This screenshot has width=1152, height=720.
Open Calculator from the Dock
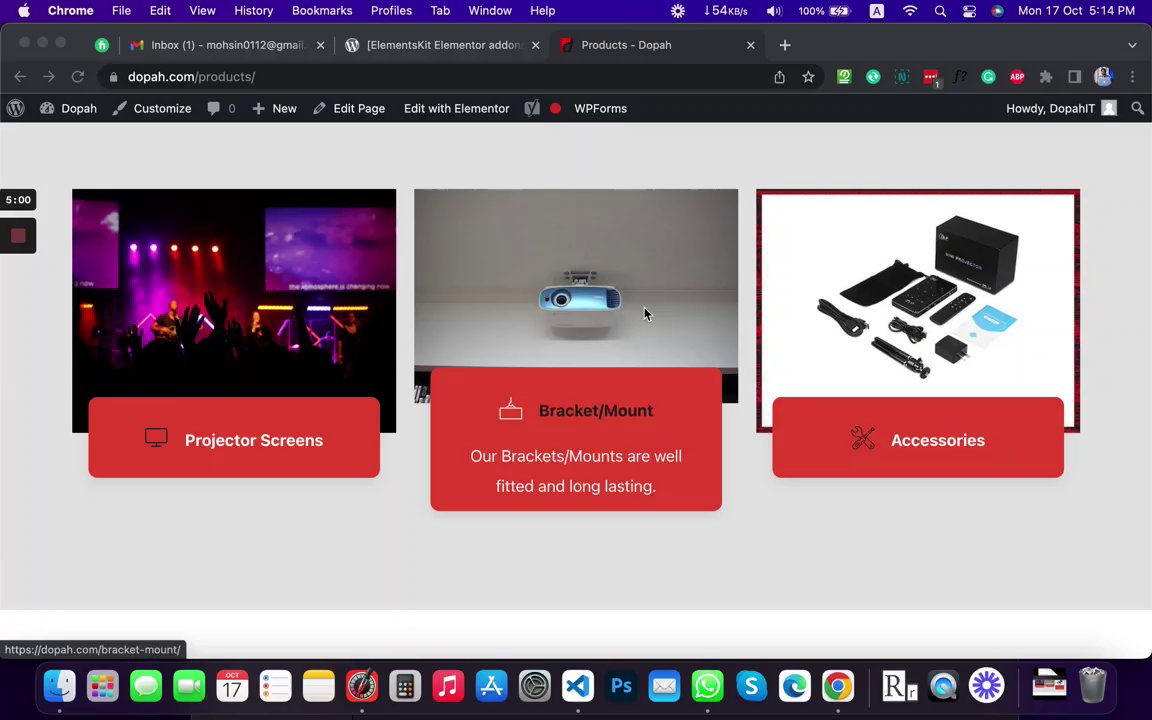[405, 686]
